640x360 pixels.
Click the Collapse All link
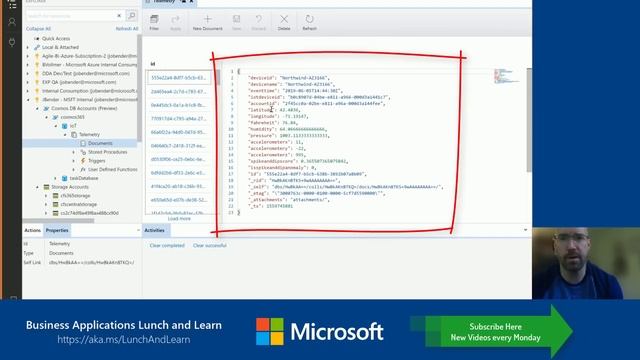pos(38,29)
